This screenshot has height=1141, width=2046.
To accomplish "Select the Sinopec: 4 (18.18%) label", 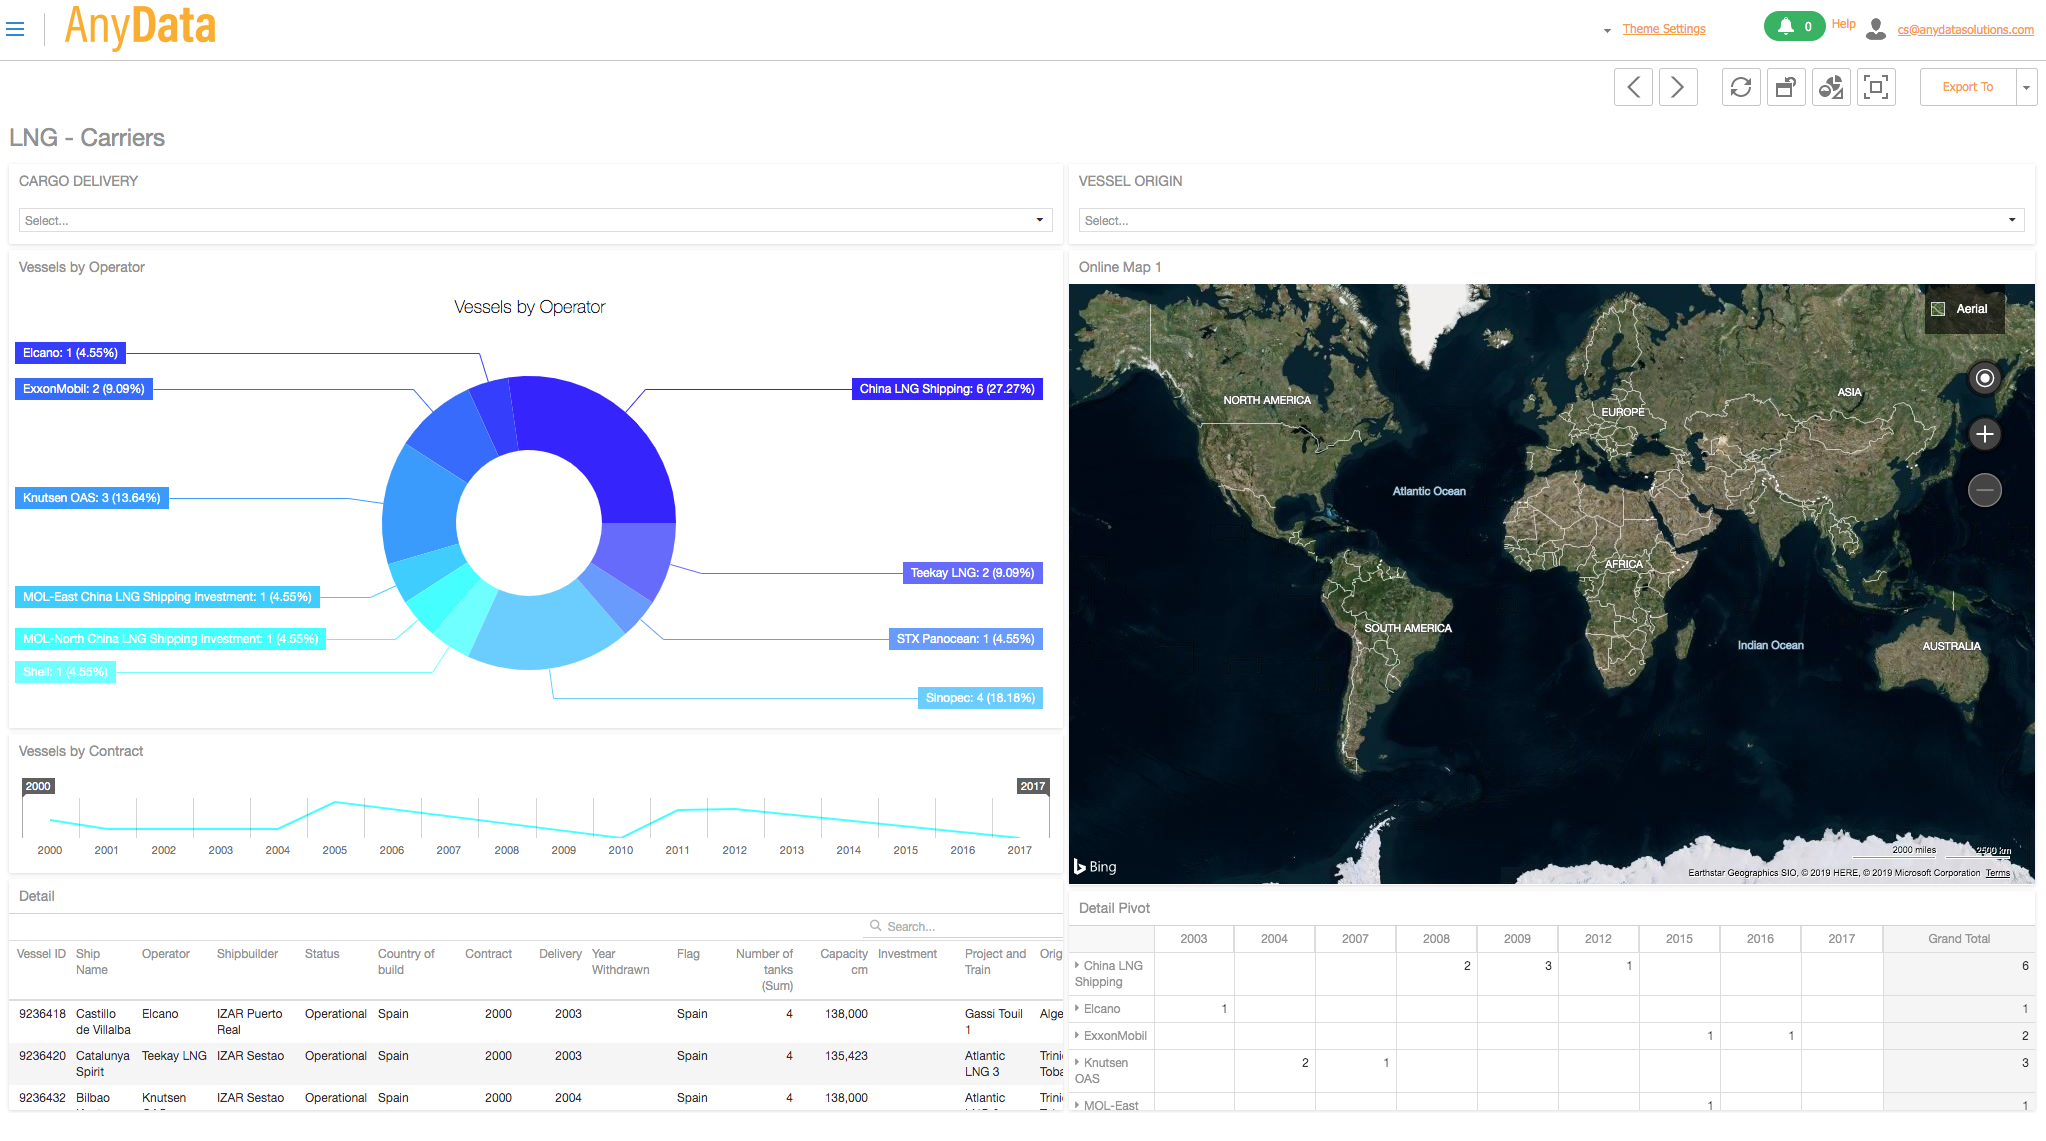I will 980,698.
